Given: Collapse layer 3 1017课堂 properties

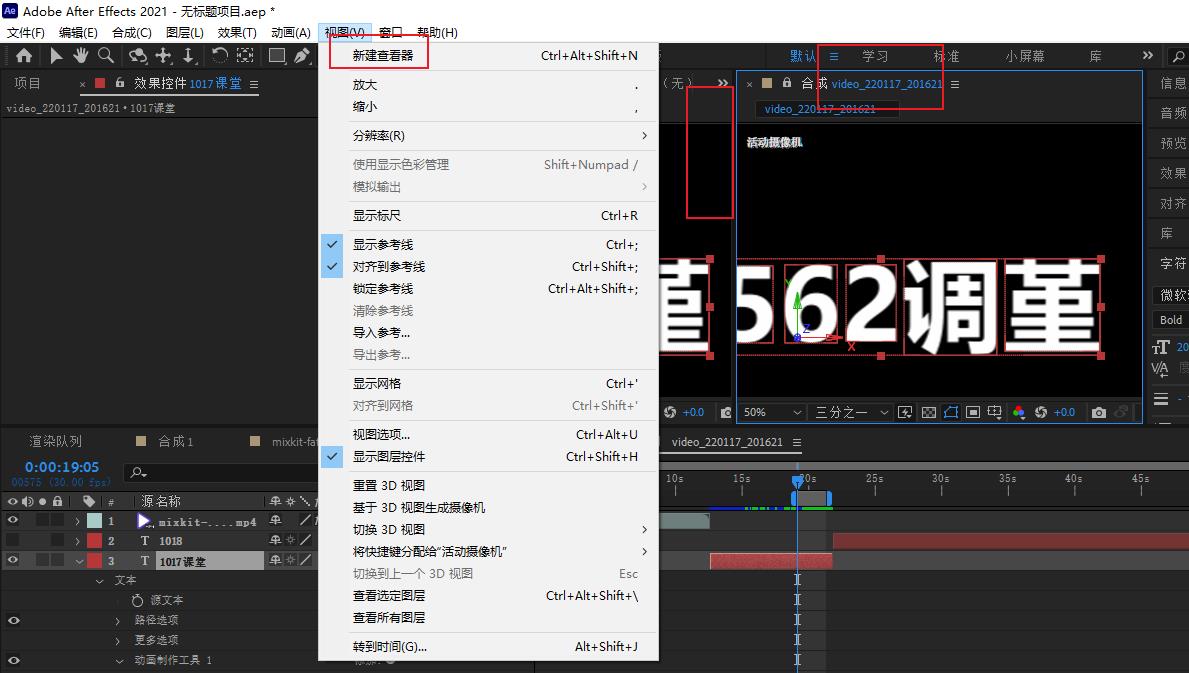Looking at the screenshot, I should pyautogui.click(x=79, y=561).
